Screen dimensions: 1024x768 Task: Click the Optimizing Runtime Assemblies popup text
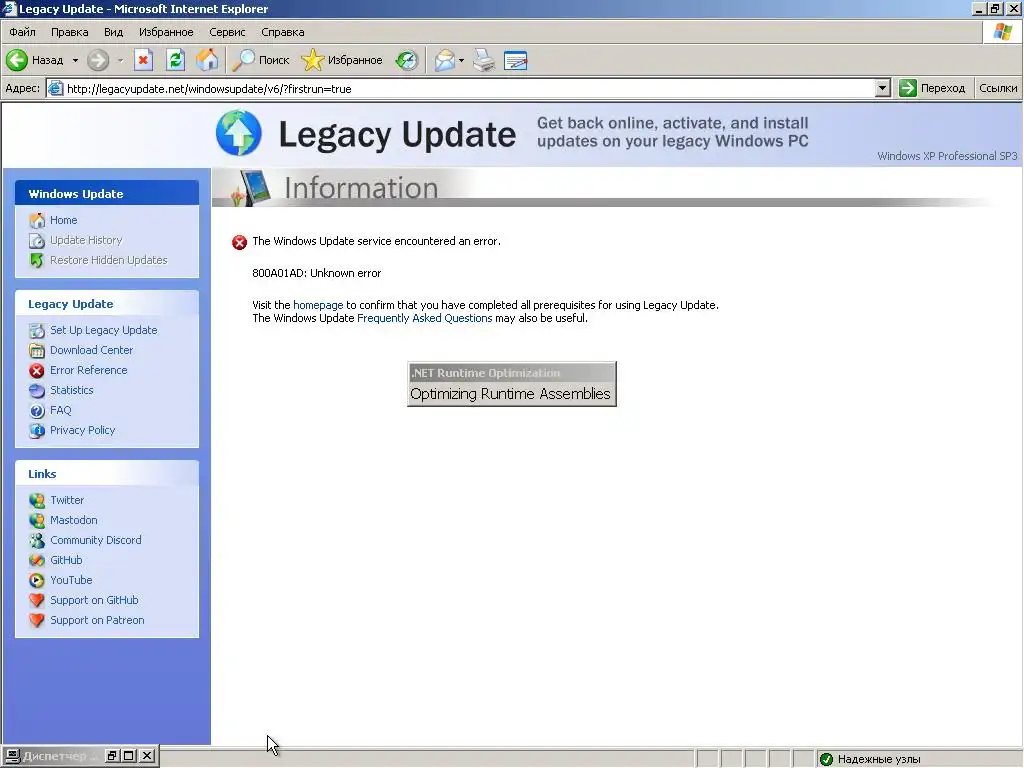pyautogui.click(x=511, y=394)
